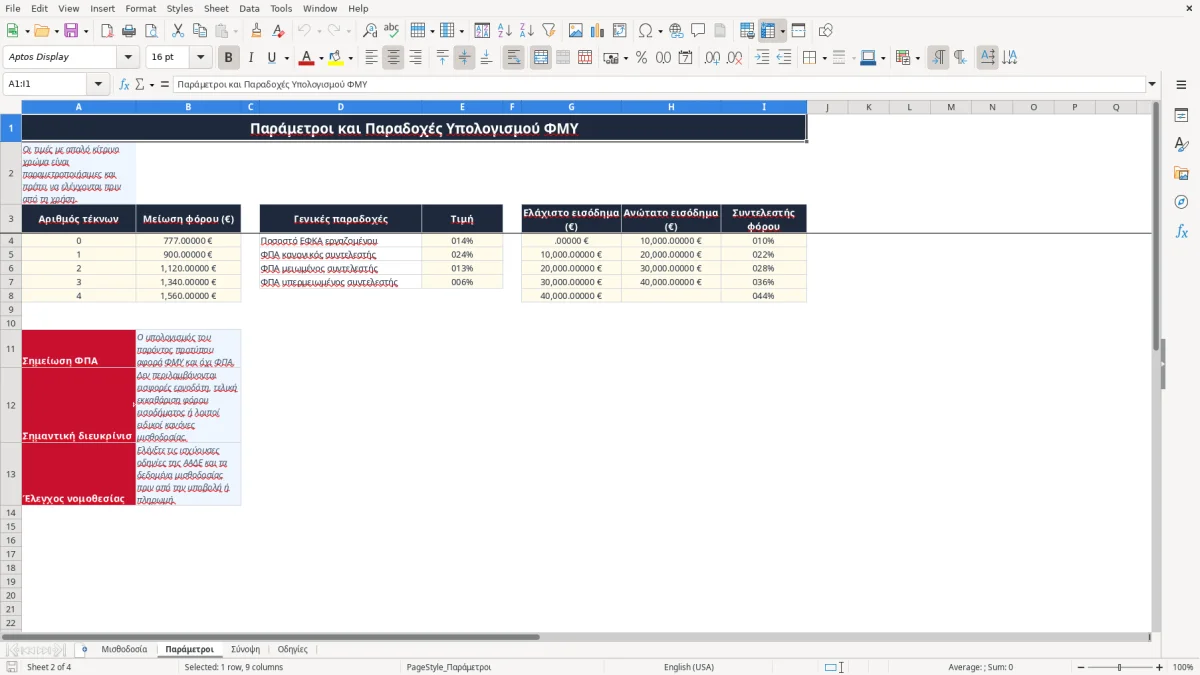
Task: Open the Find & Replace tool
Action: point(370,31)
